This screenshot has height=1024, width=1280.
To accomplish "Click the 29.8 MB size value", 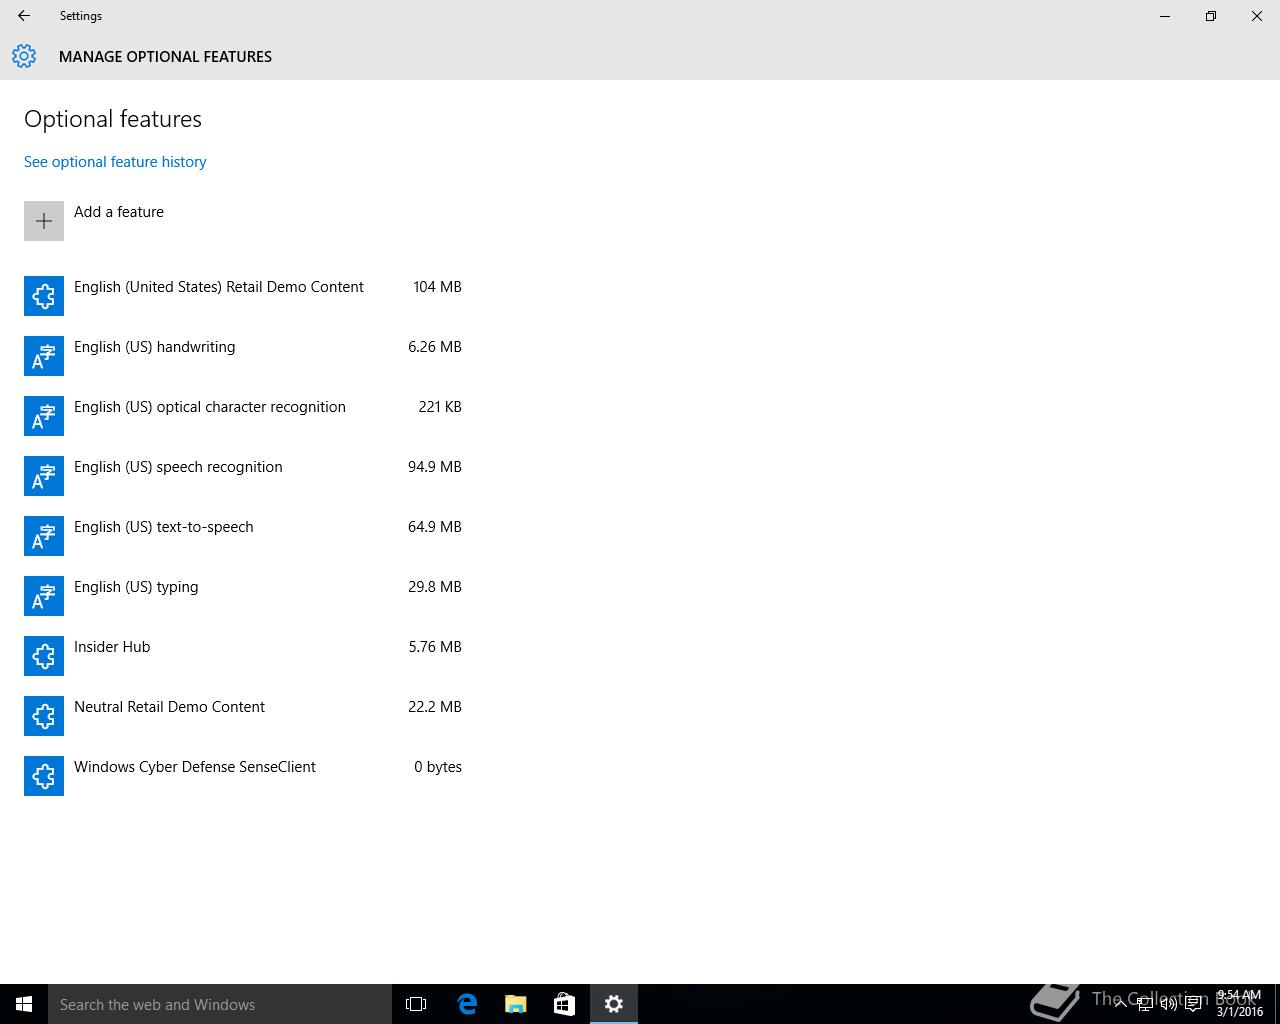I will click(435, 587).
